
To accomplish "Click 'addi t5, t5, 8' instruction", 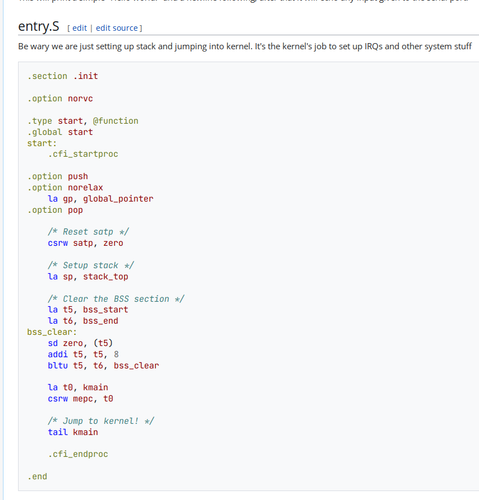I will 83,354.
